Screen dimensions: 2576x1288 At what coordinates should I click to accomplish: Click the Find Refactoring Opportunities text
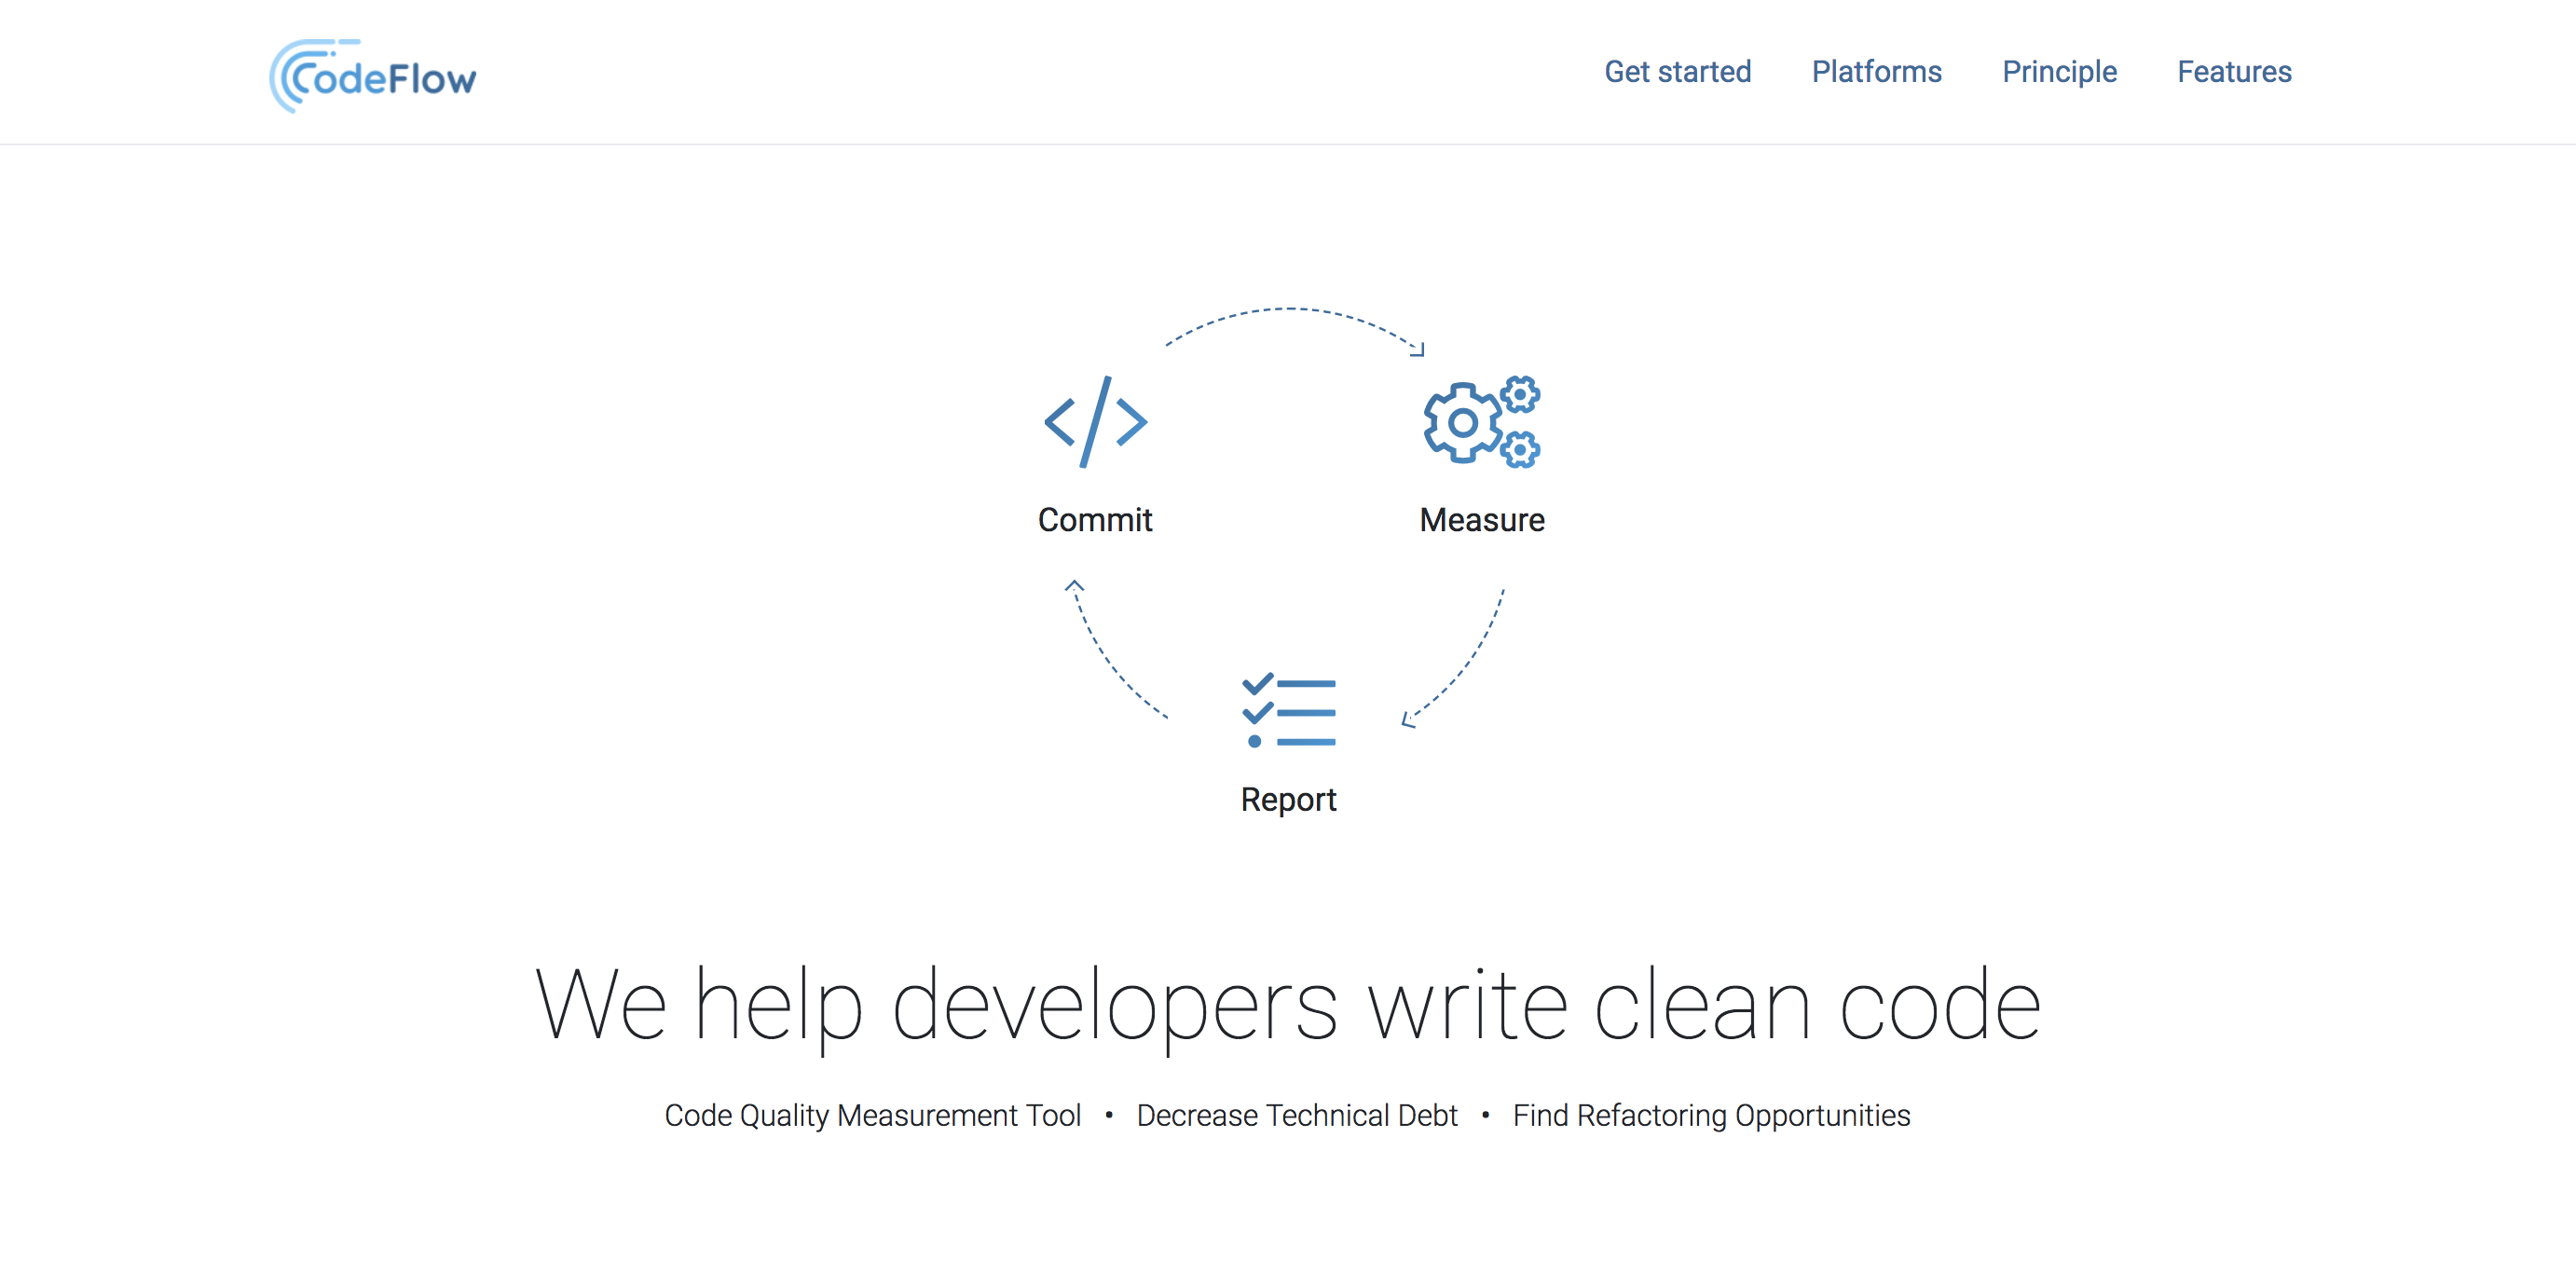1711,1115
